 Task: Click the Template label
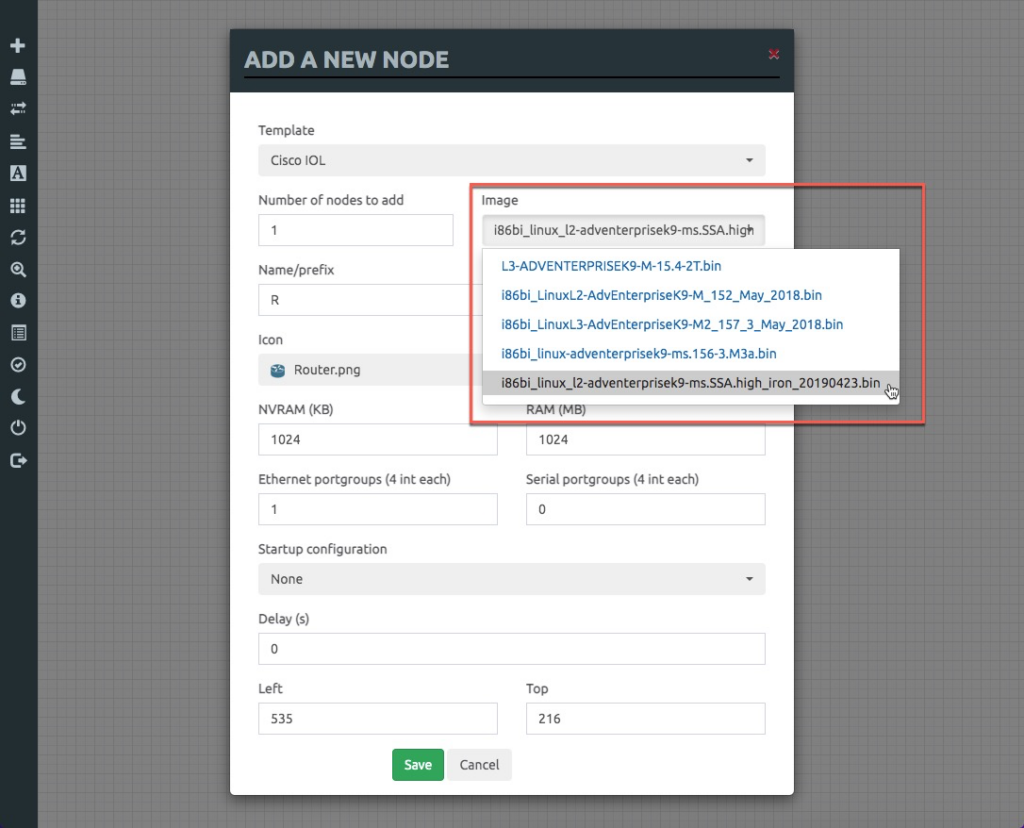286,130
